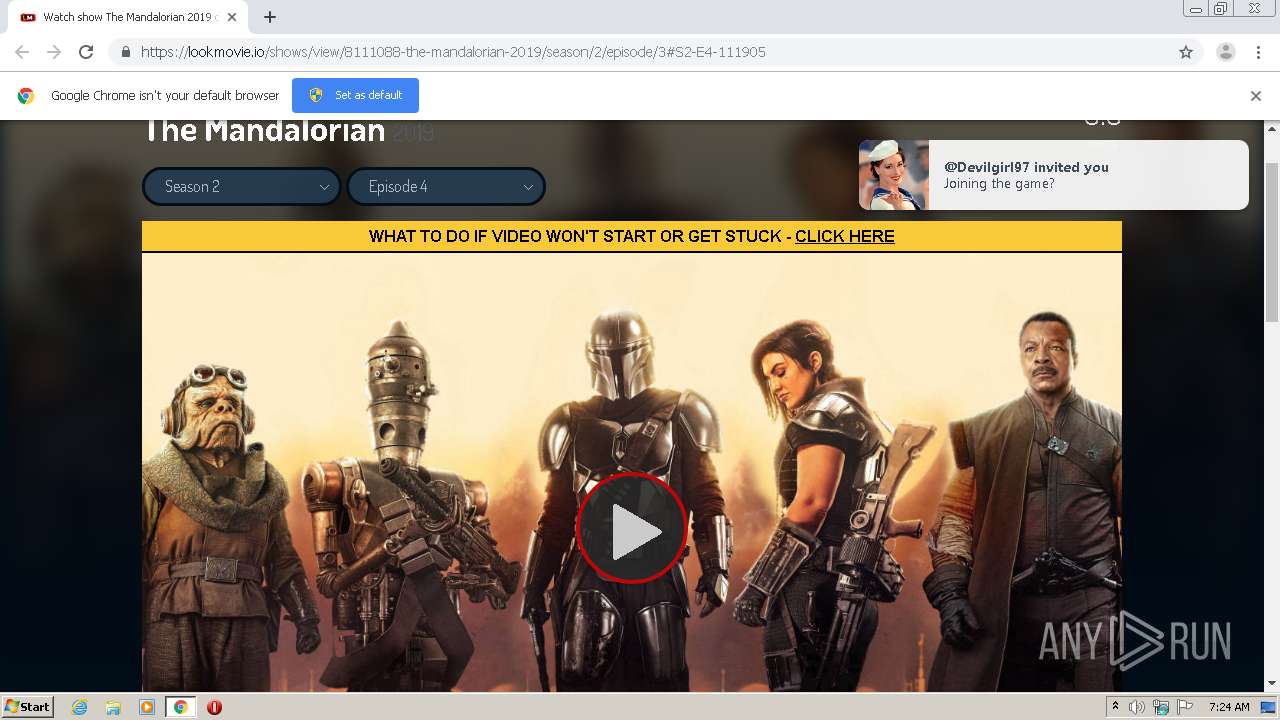
Task: Play the Mandalorian episode video
Action: coord(631,529)
